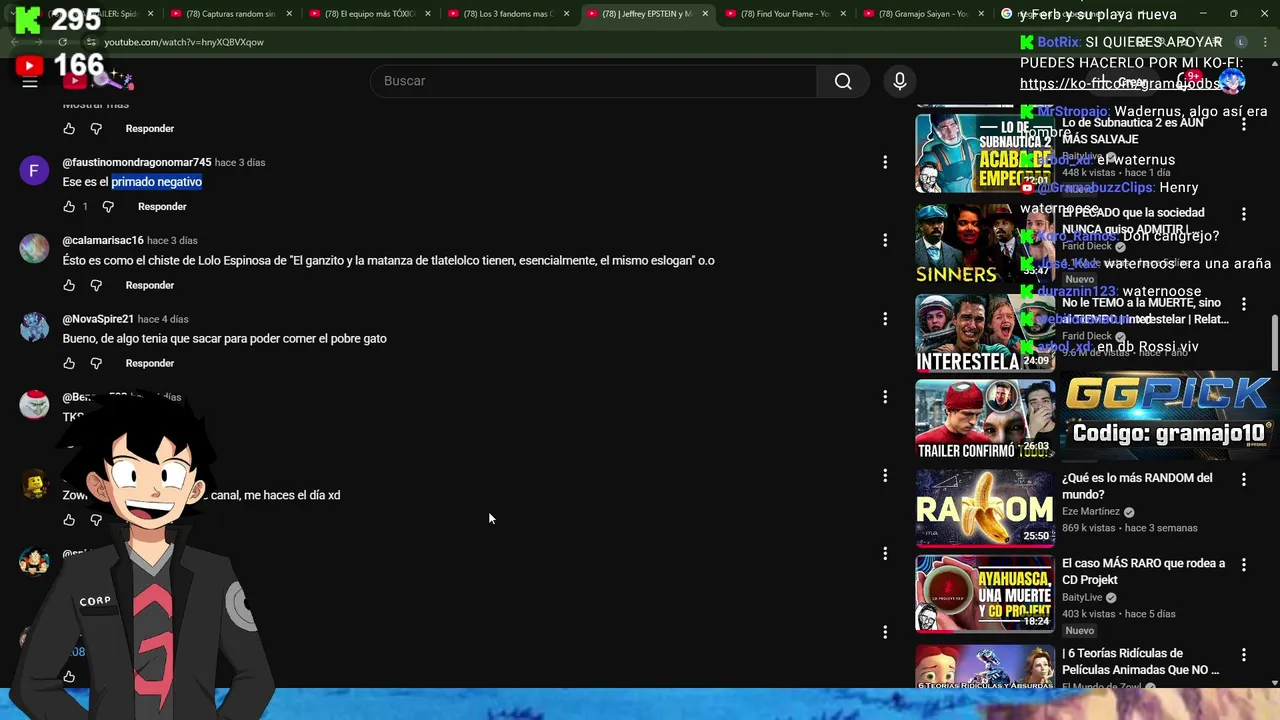Open the RANDOM banana video thumbnail
1280x720 pixels.
[x=985, y=508]
